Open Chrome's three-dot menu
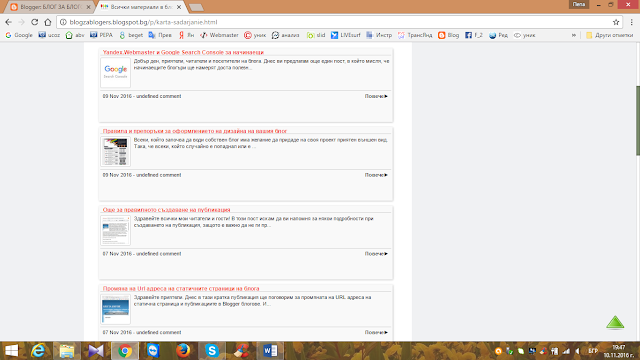Image resolution: width=640 pixels, height=360 pixels. [631, 22]
